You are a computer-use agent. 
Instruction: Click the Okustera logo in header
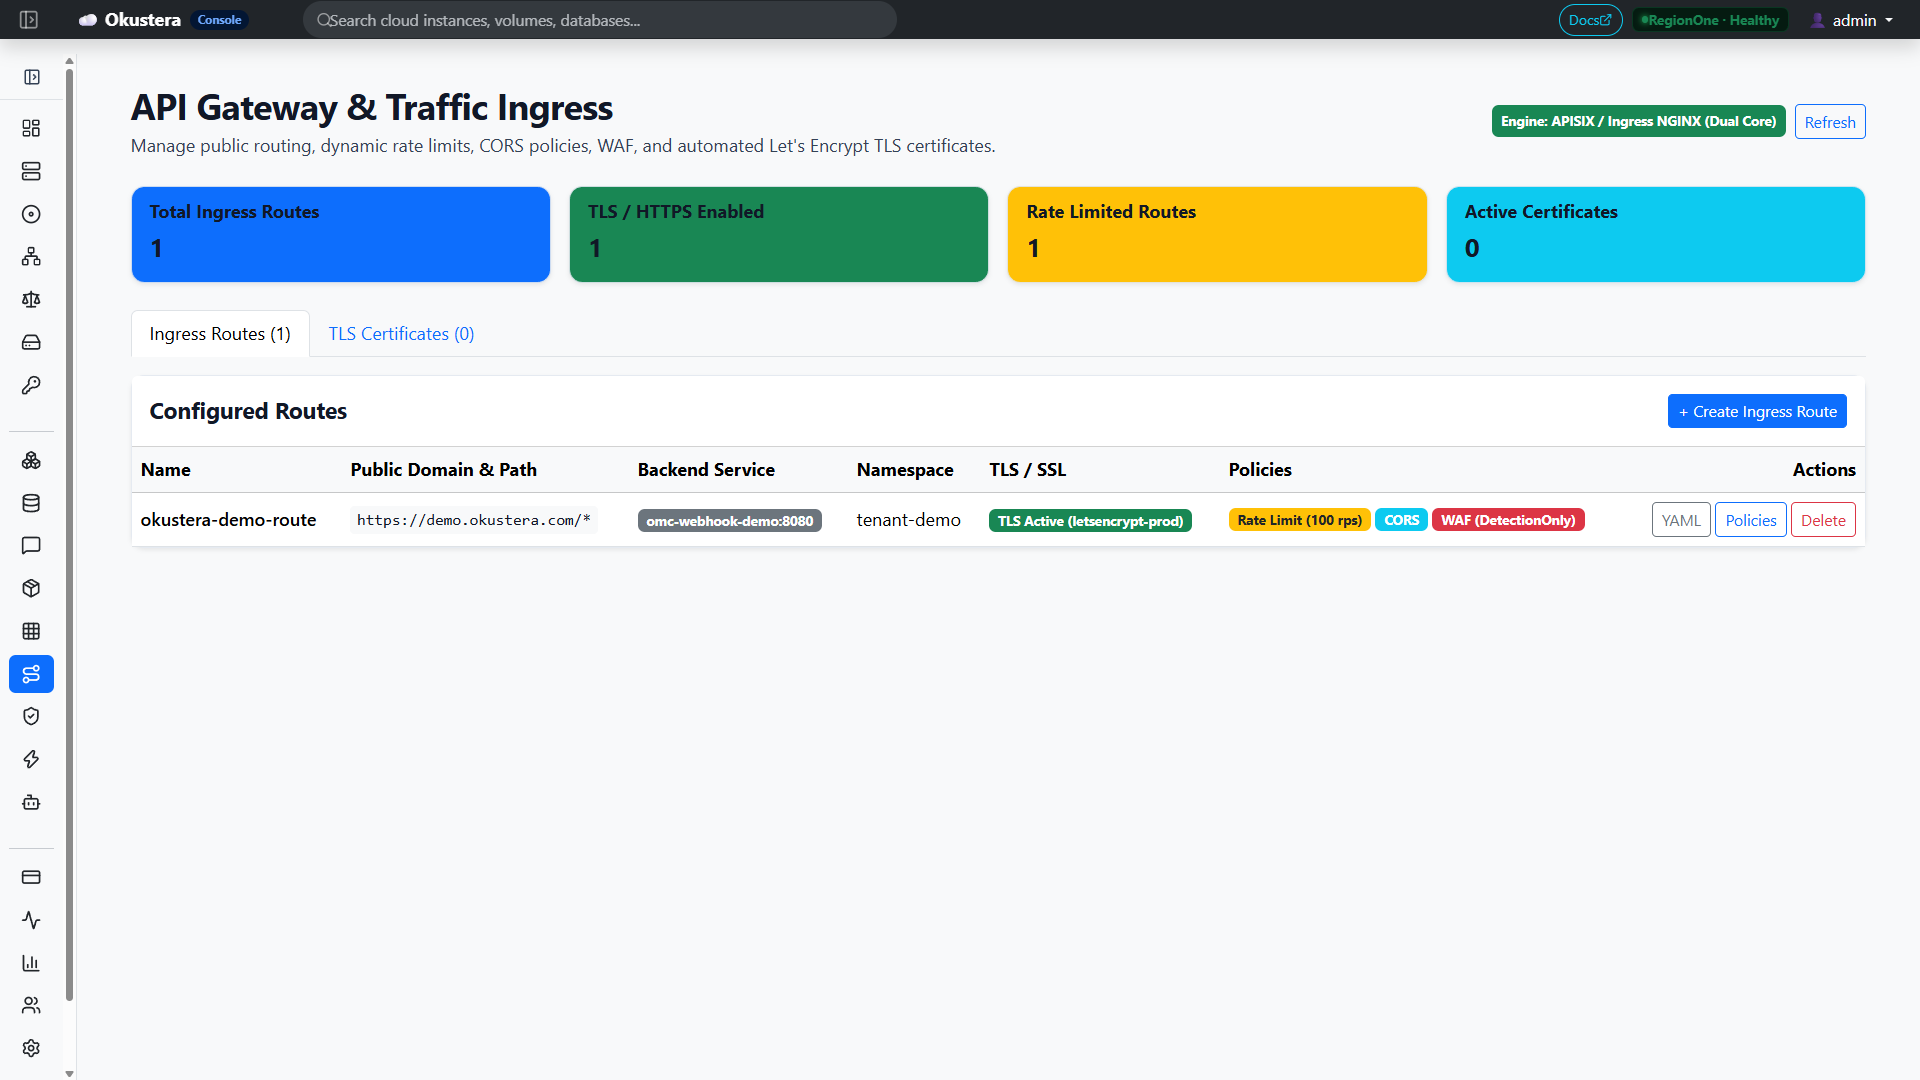click(x=130, y=20)
